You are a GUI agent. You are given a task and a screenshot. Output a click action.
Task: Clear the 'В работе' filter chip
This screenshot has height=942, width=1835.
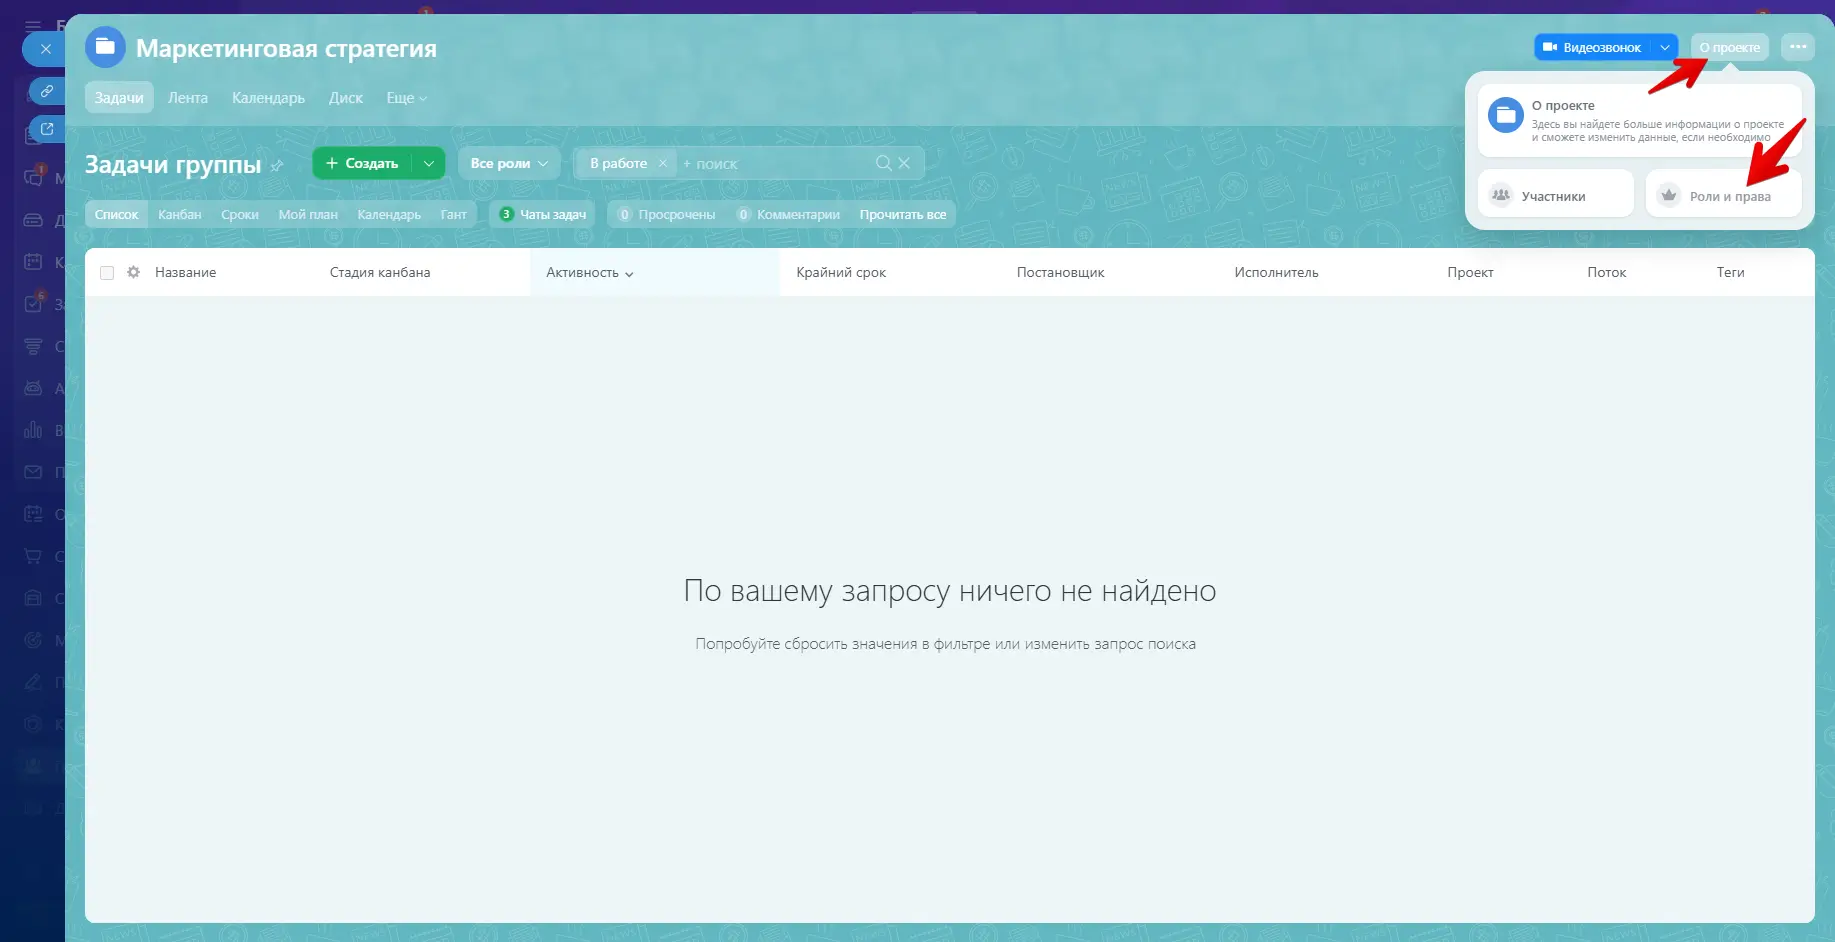[662, 162]
